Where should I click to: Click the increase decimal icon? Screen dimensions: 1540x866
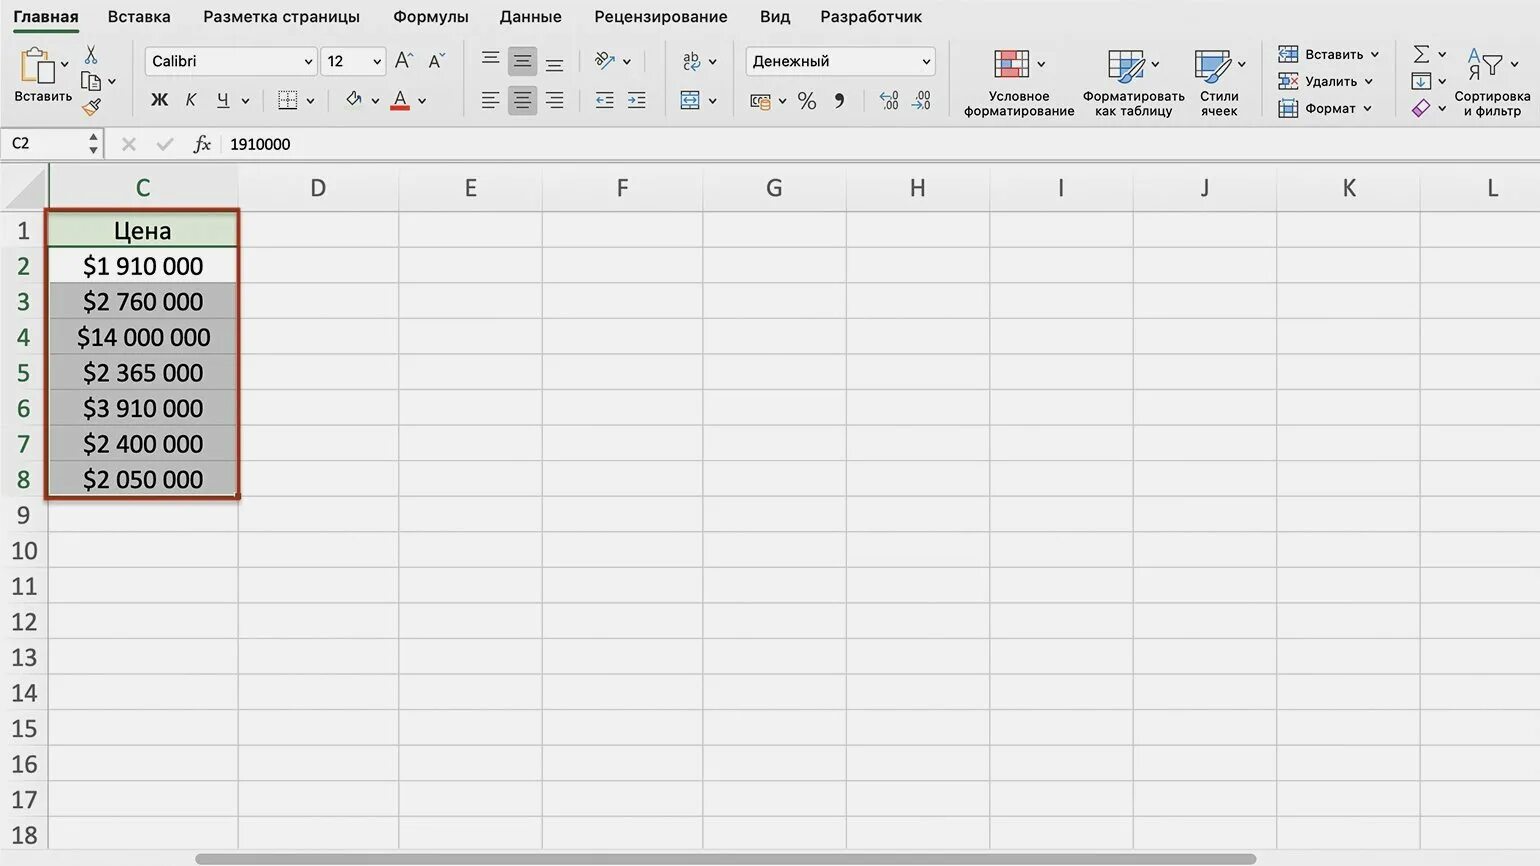click(889, 100)
